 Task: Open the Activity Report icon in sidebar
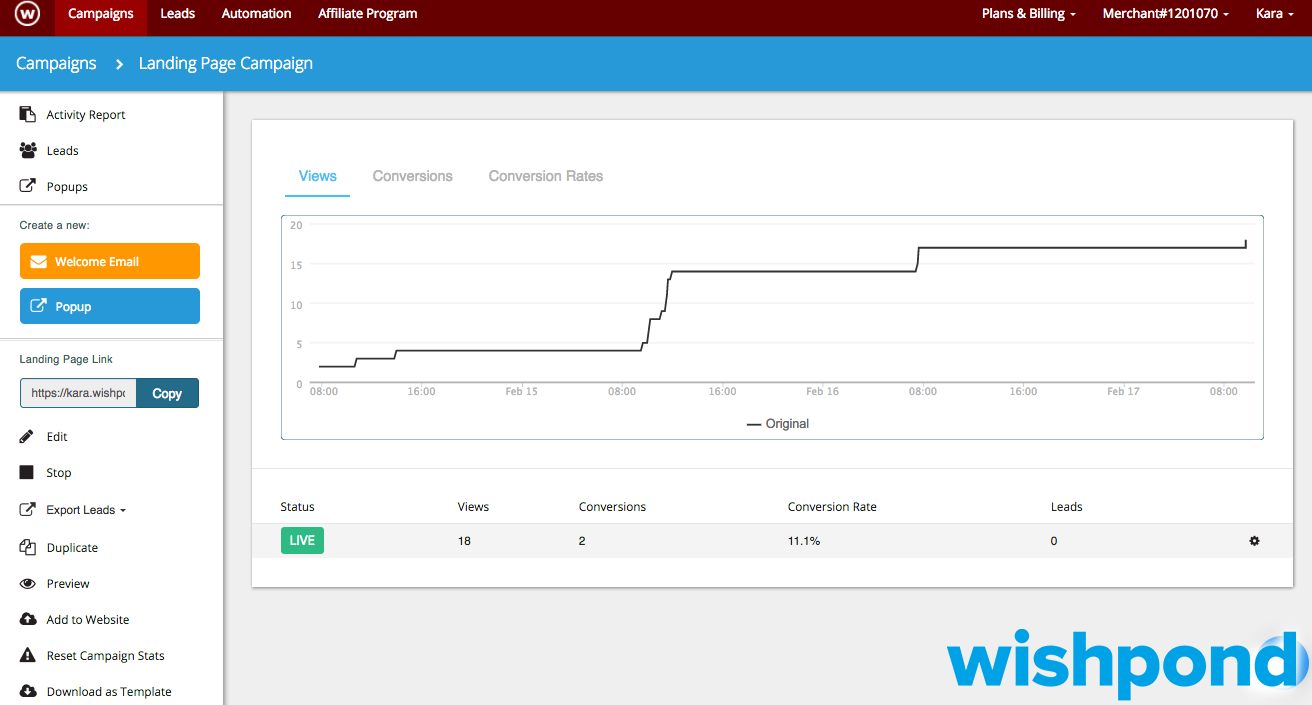pos(28,115)
